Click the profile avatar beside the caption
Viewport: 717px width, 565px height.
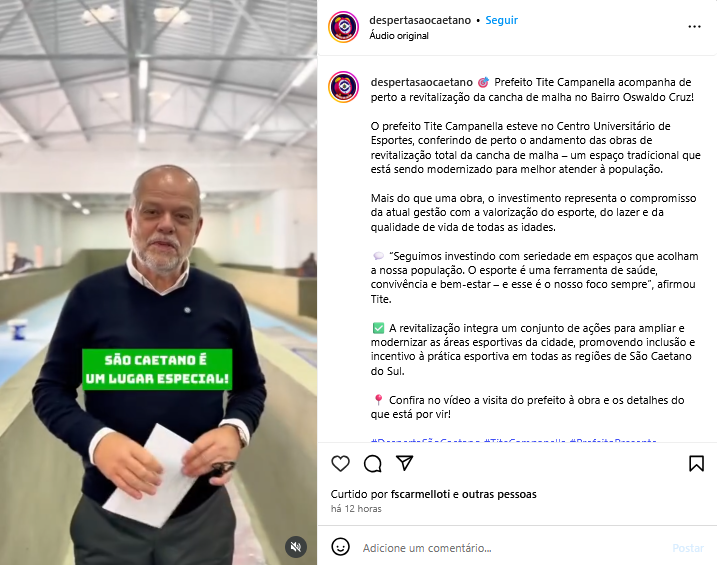(x=343, y=87)
